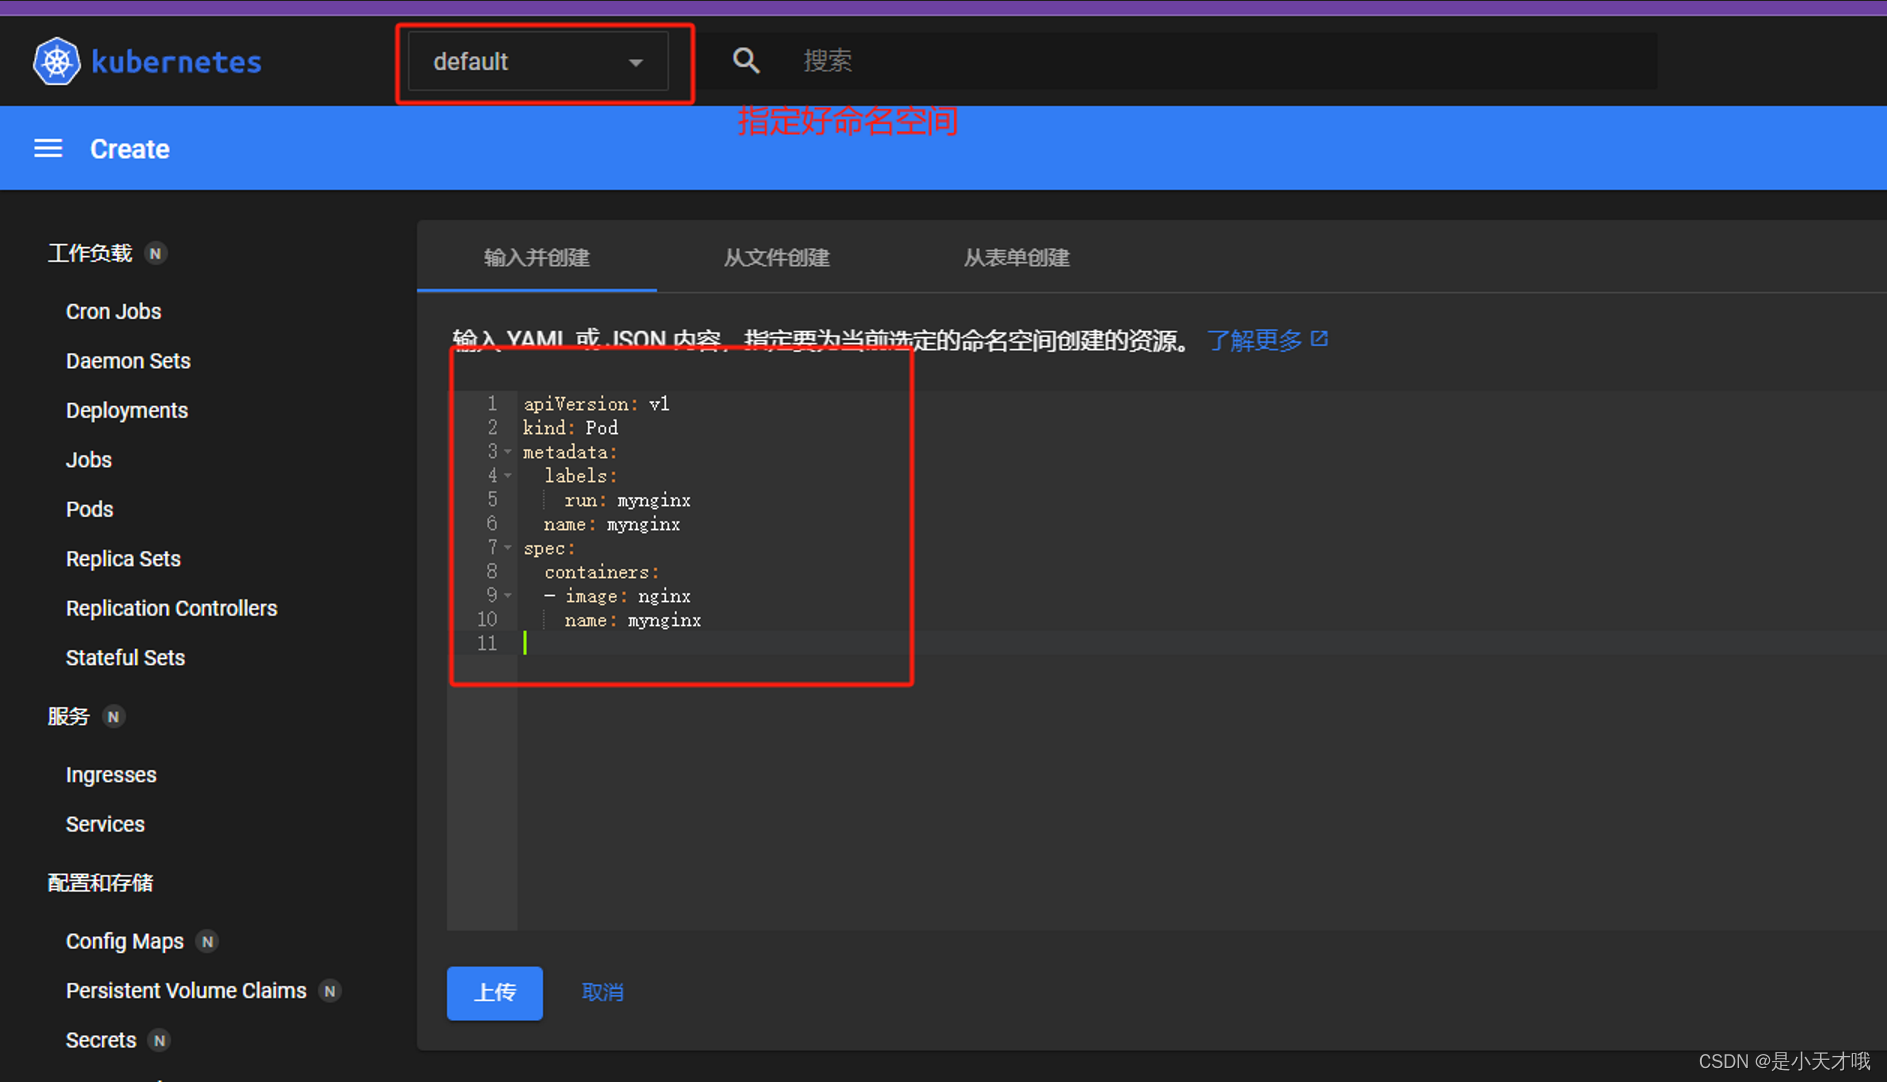This screenshot has height=1082, width=1887.
Task: Click the 上传 upload button
Action: click(x=494, y=992)
